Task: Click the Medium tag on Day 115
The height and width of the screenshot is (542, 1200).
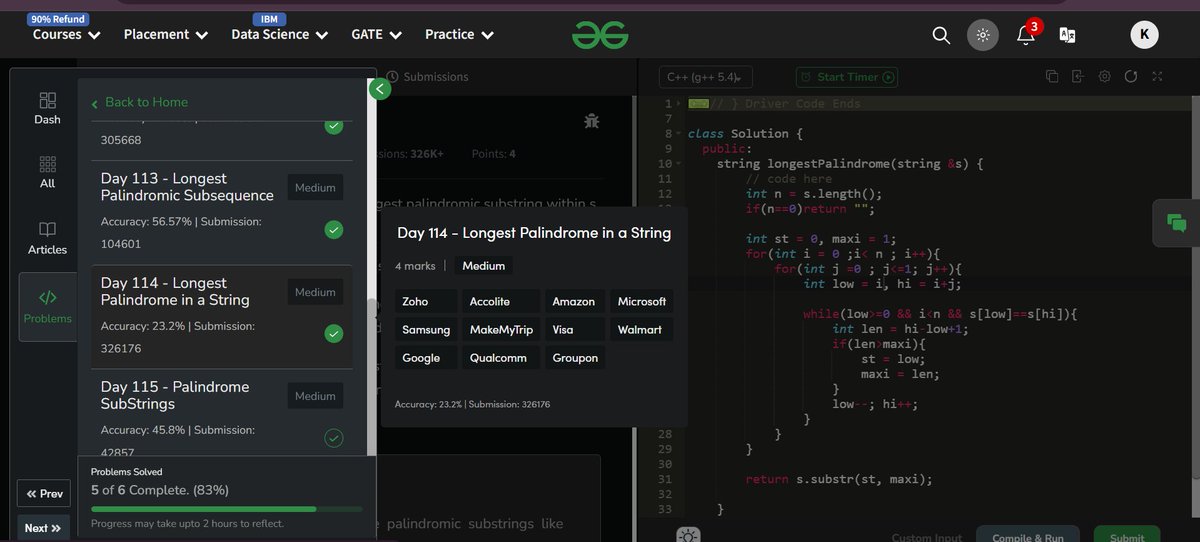Action: click(315, 396)
